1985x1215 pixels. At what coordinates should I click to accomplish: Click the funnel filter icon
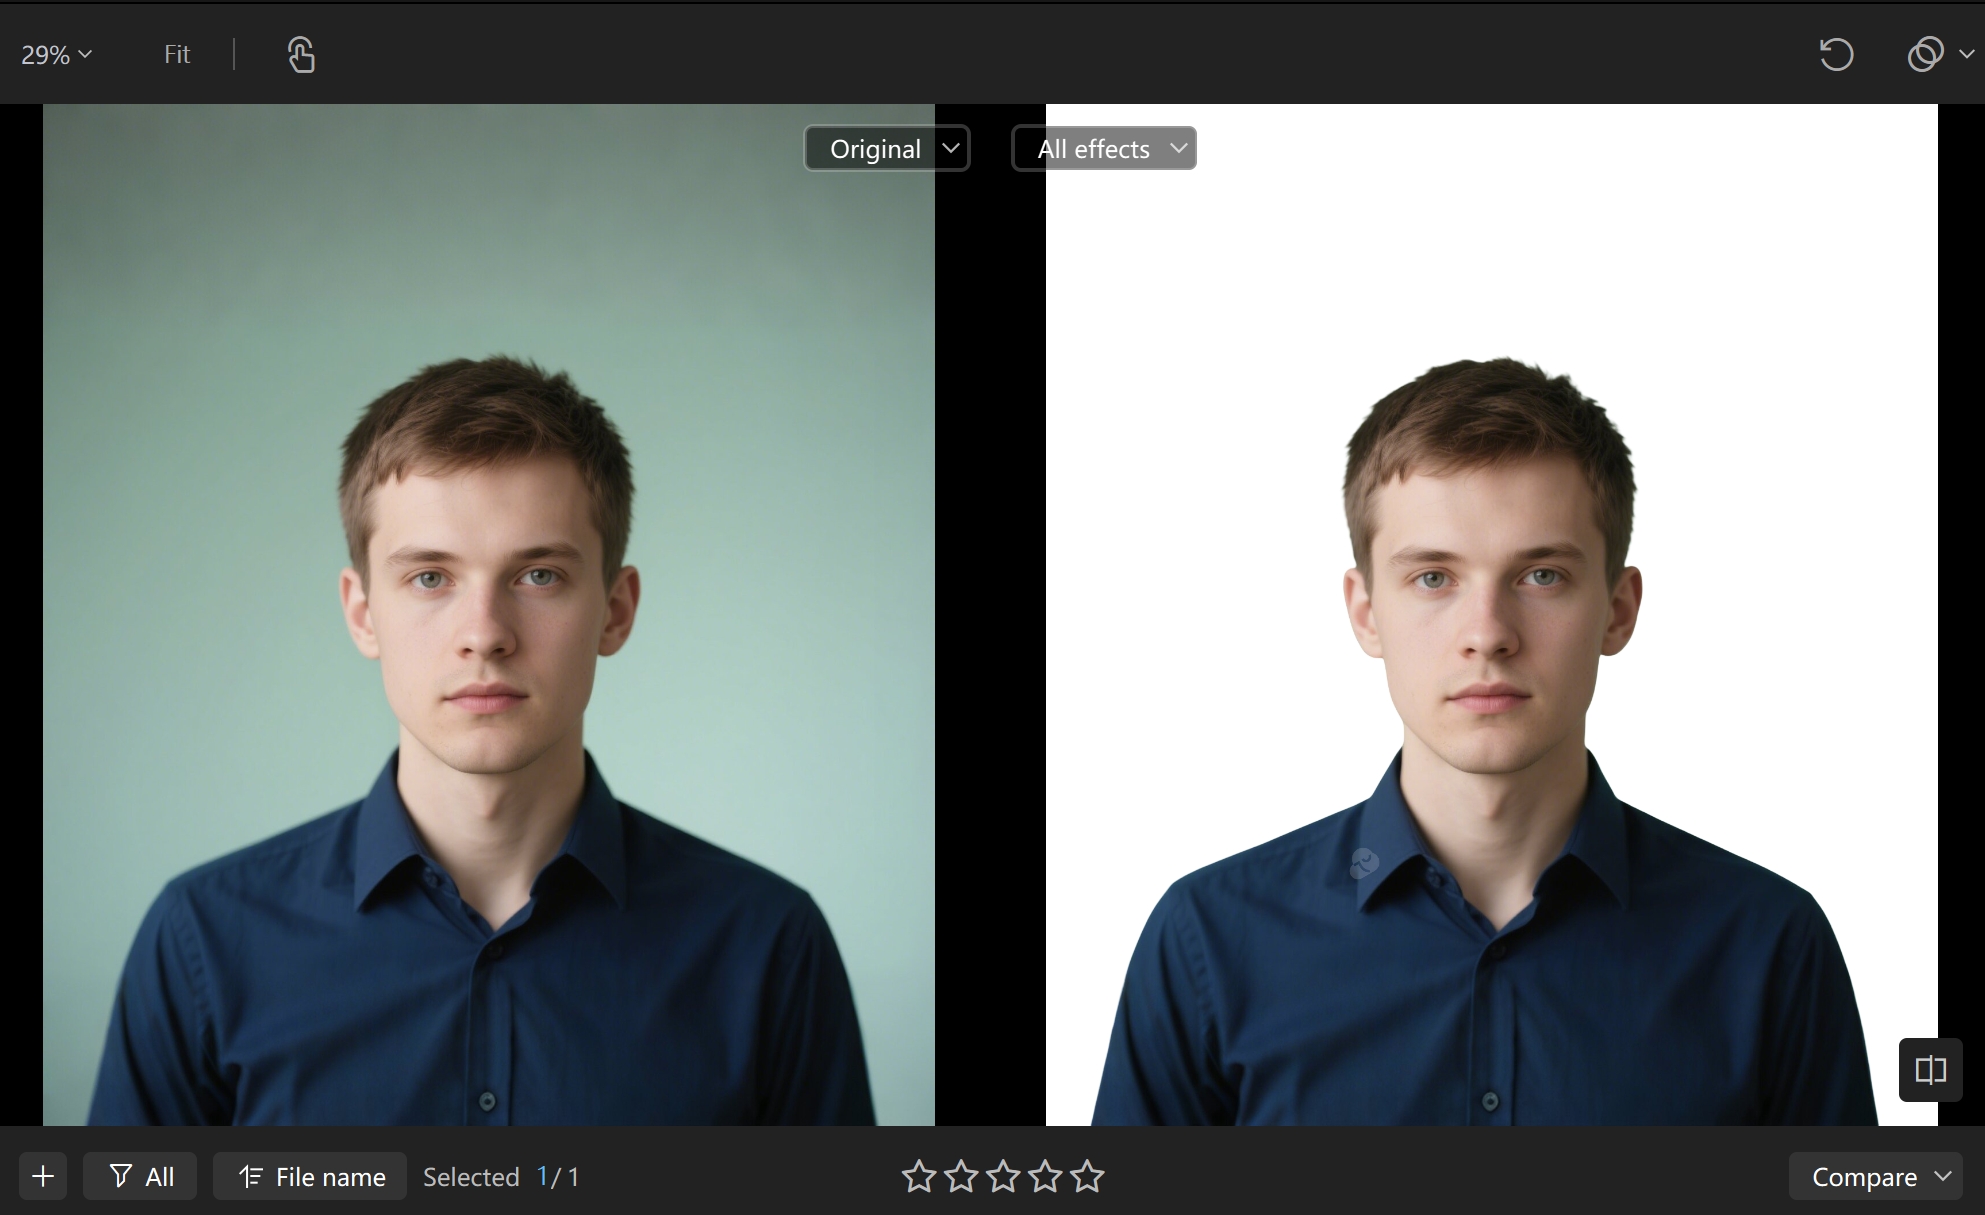point(121,1176)
